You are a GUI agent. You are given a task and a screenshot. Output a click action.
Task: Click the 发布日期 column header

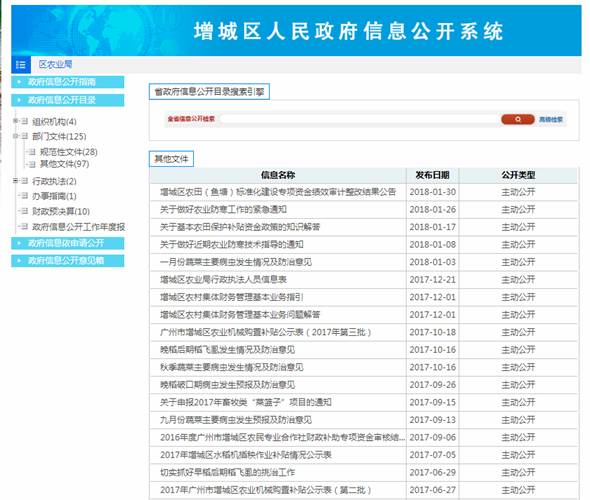pos(432,175)
